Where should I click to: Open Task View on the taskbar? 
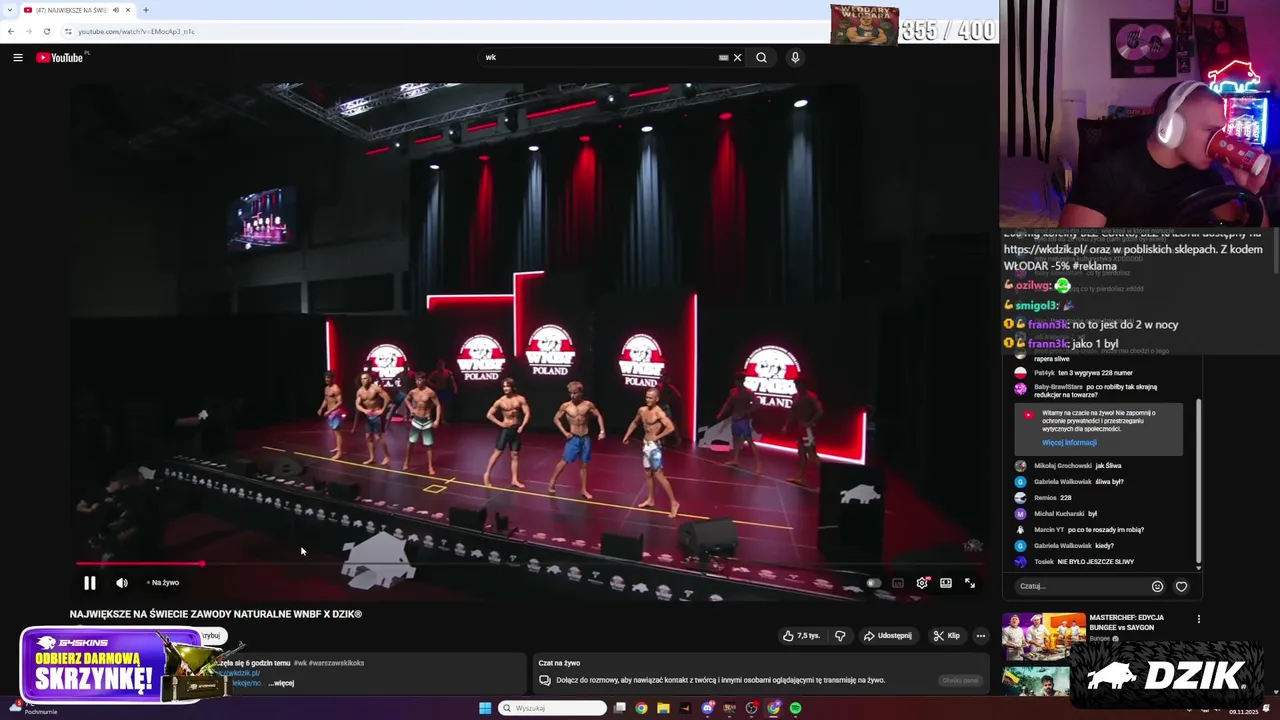(620, 708)
